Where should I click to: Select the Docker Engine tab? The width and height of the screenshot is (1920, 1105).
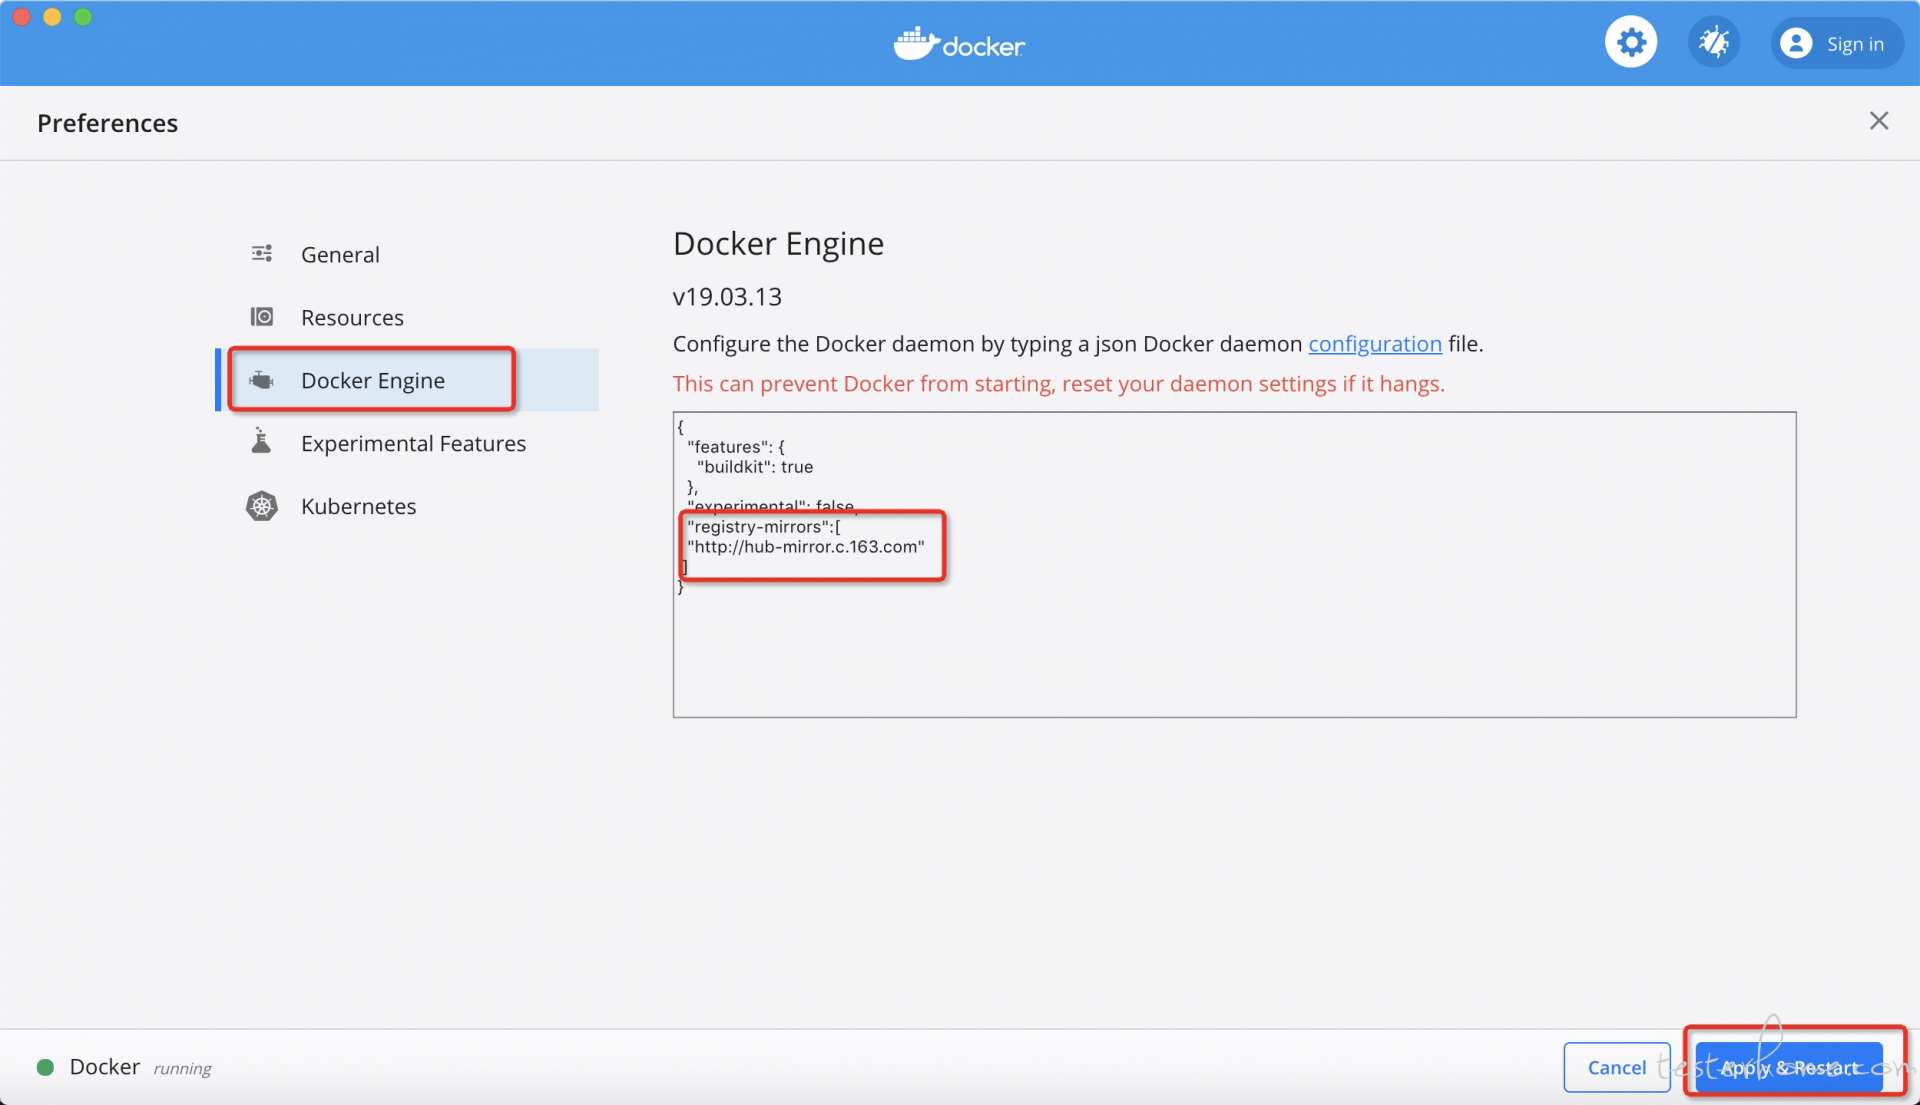(x=408, y=380)
